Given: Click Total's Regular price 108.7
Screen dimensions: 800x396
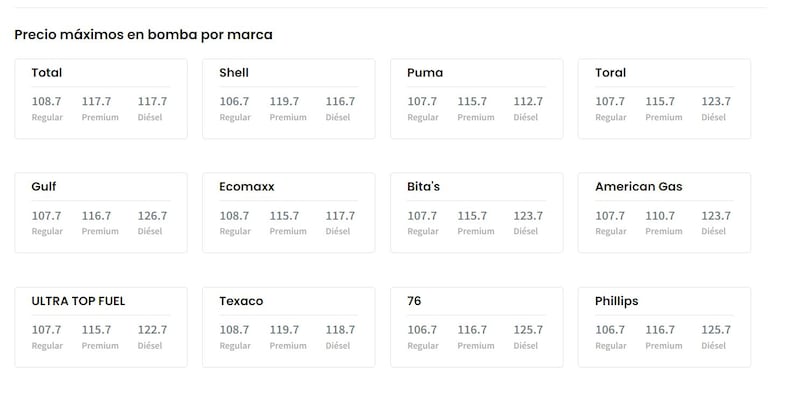Looking at the screenshot, I should click(46, 102).
